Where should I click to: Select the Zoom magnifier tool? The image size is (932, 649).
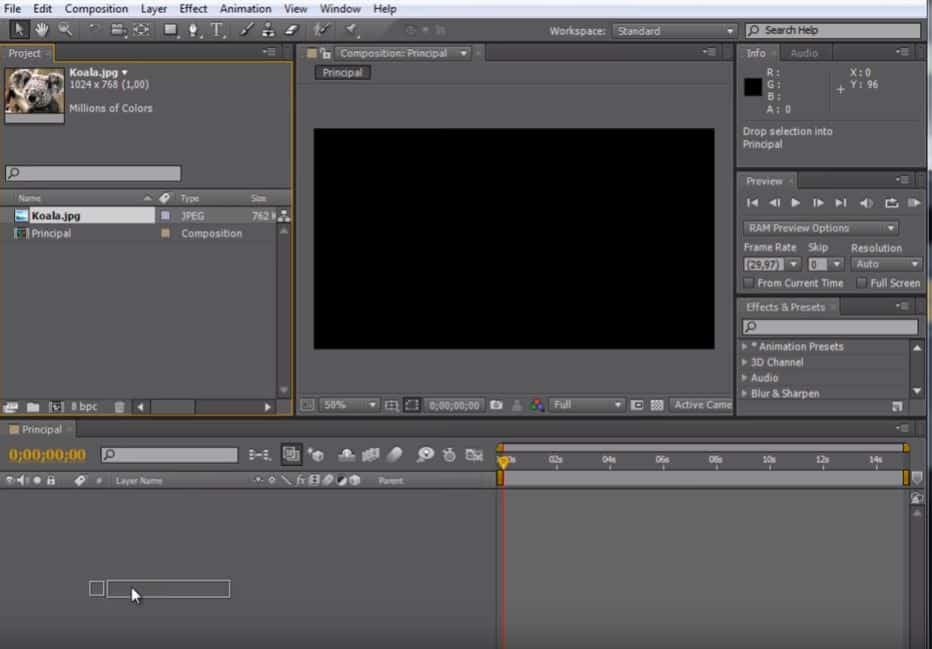click(x=65, y=30)
